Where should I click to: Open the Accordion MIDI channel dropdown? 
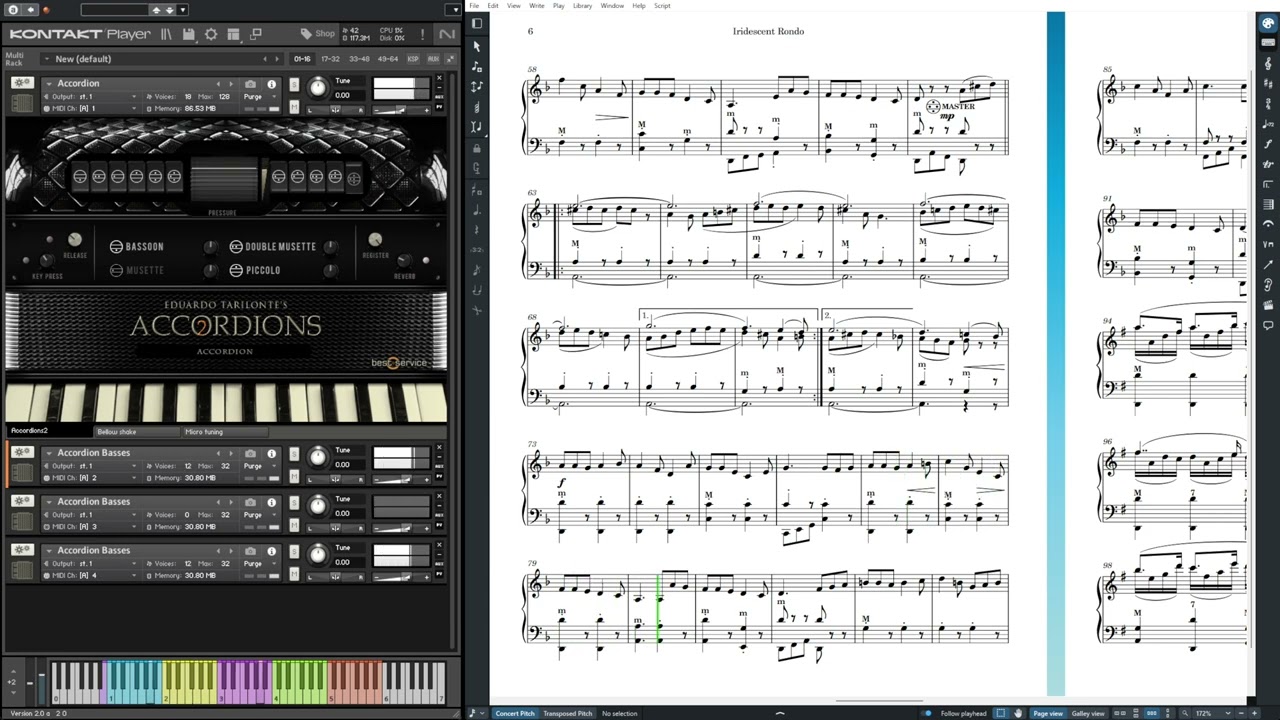pos(92,108)
